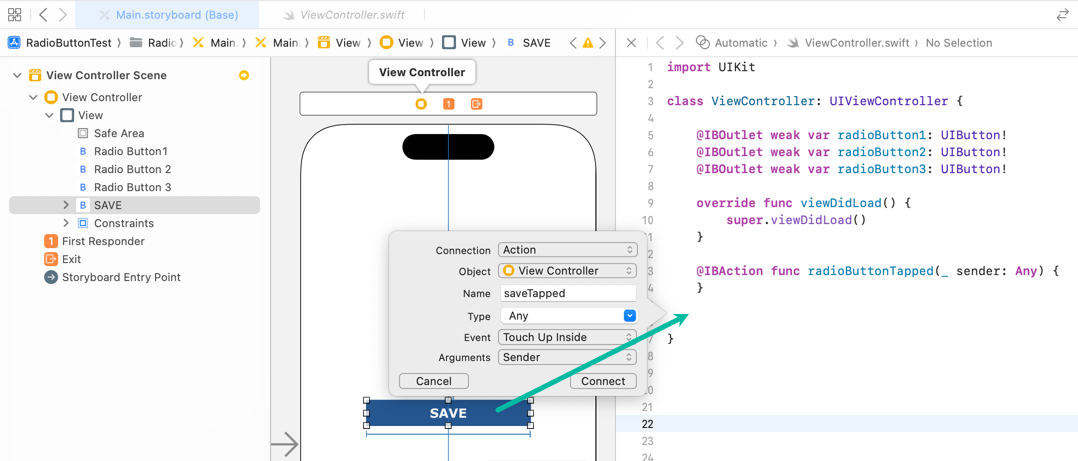Screen dimensions: 1078x461
Task: Close the assistant editor pane
Action: pos(631,43)
